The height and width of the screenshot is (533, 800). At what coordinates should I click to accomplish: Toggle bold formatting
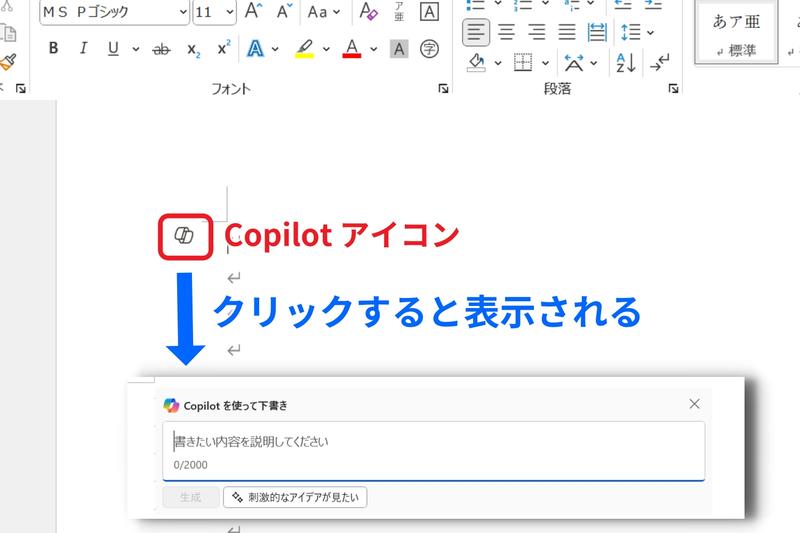click(x=53, y=48)
